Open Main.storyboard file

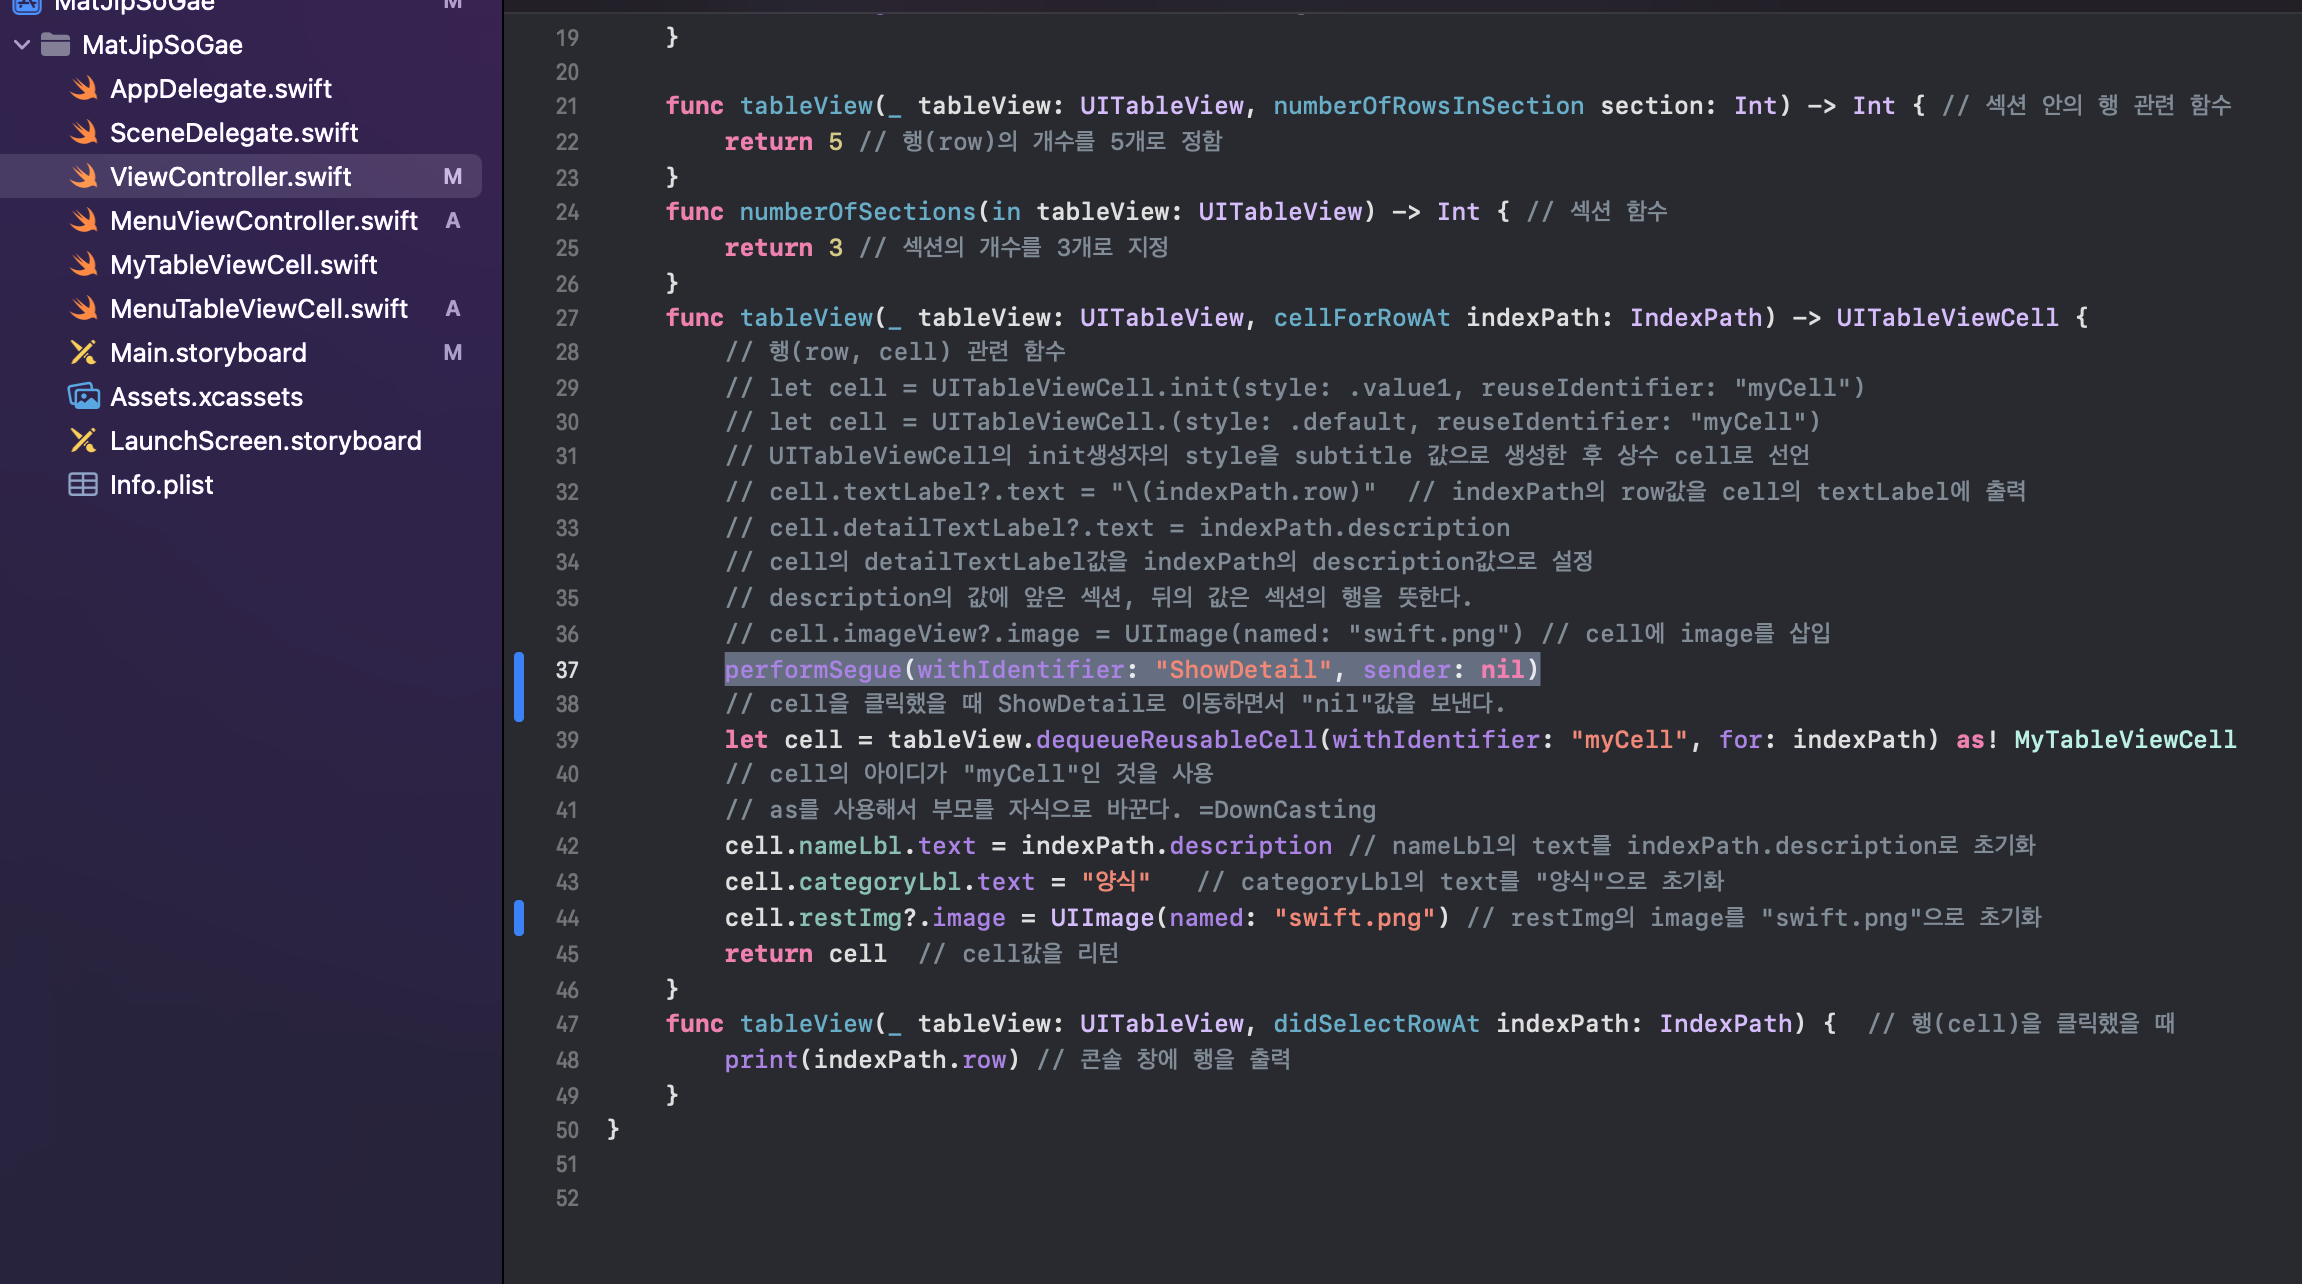[x=208, y=353]
